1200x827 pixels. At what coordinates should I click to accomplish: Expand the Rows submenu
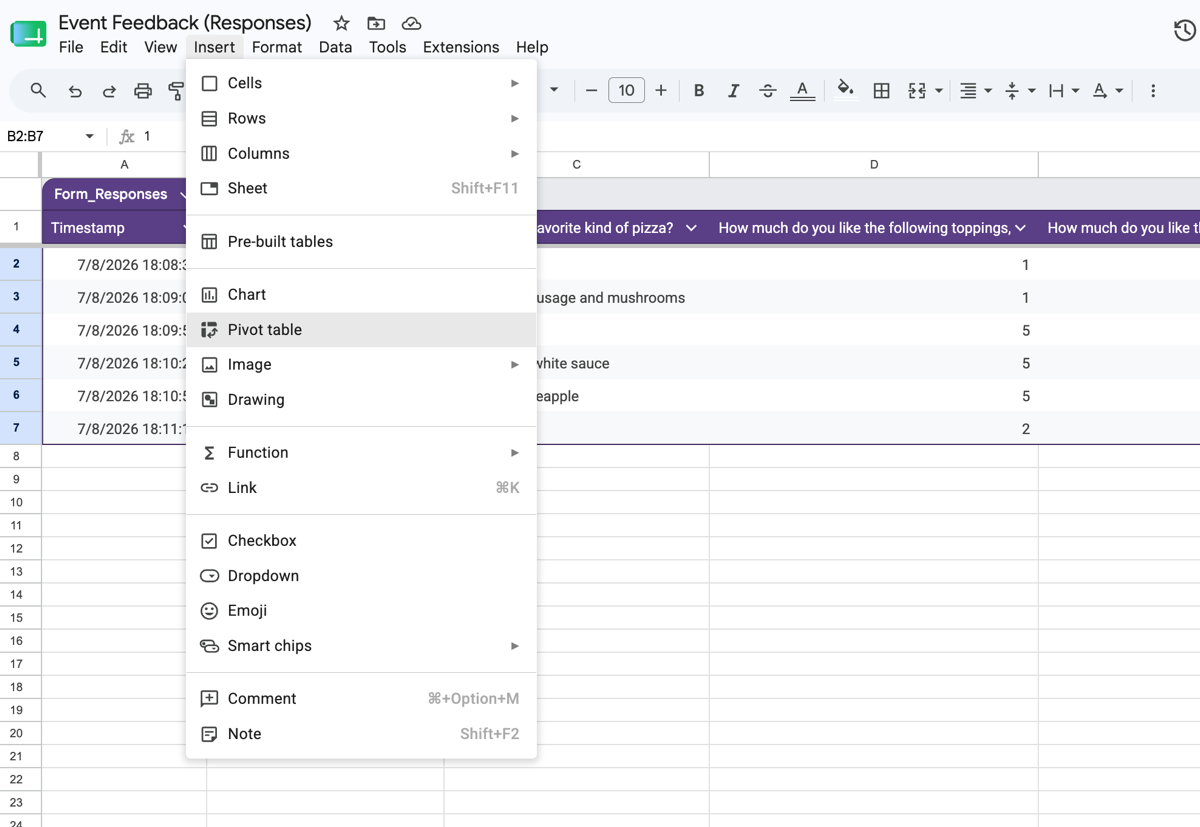(x=361, y=118)
